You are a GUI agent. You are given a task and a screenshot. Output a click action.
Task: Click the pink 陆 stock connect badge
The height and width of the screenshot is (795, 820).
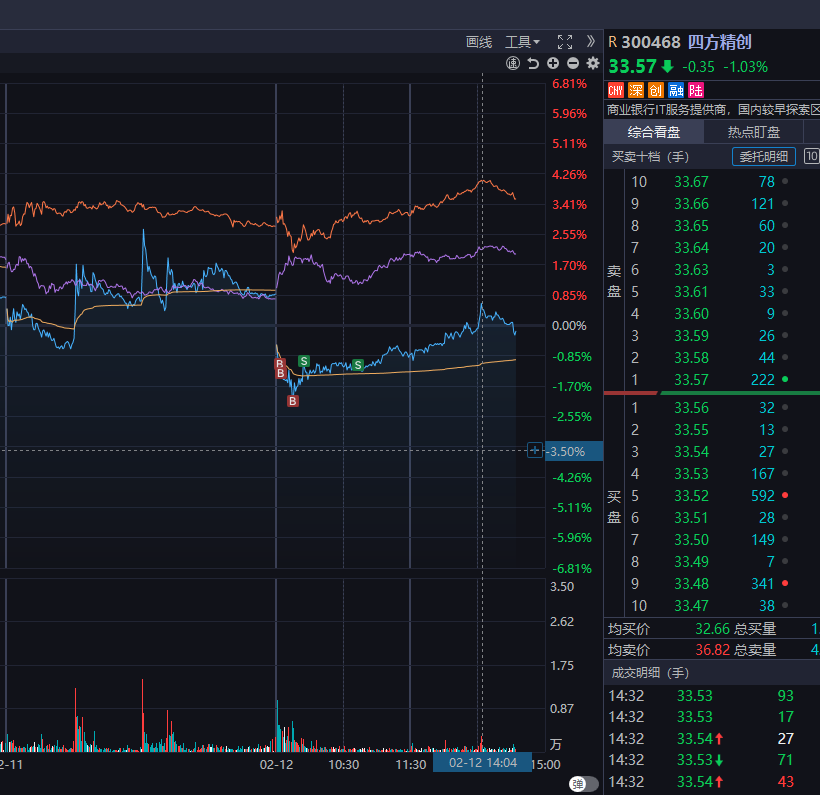pos(696,90)
